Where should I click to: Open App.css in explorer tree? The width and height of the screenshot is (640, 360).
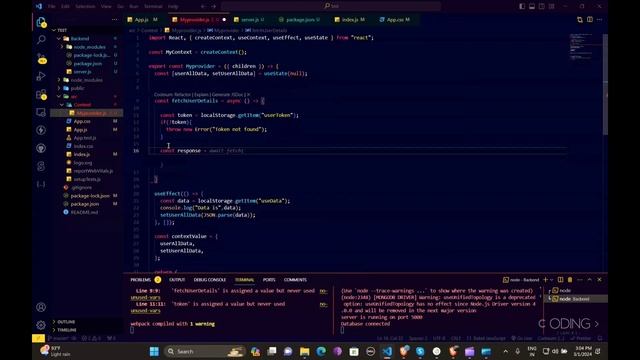82,121
